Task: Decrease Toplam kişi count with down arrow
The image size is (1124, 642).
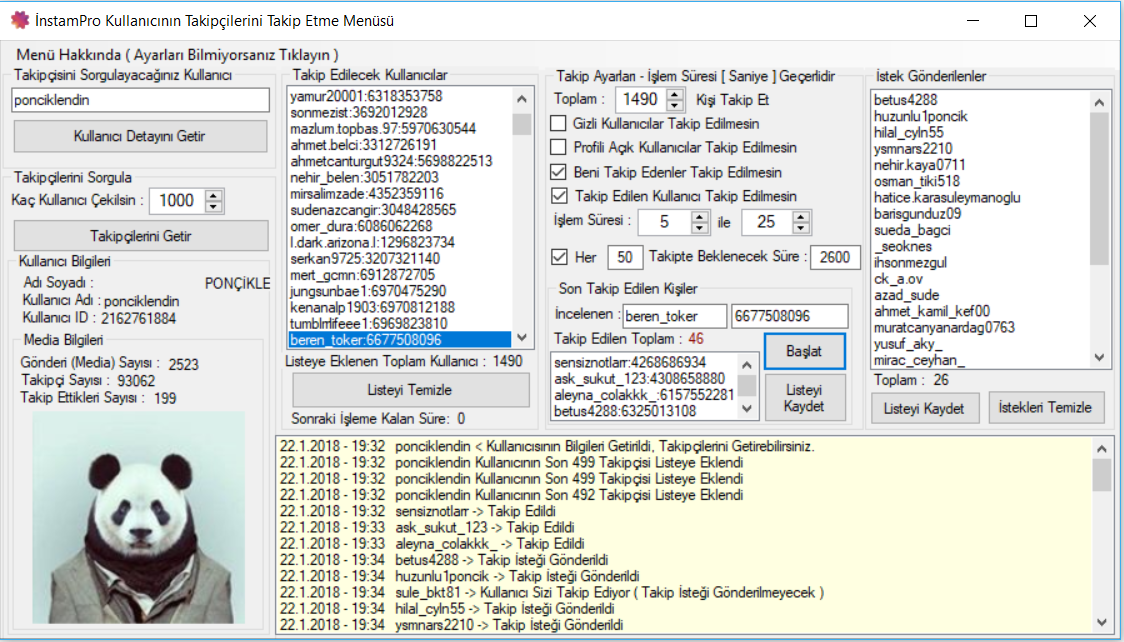Action: [x=675, y=105]
